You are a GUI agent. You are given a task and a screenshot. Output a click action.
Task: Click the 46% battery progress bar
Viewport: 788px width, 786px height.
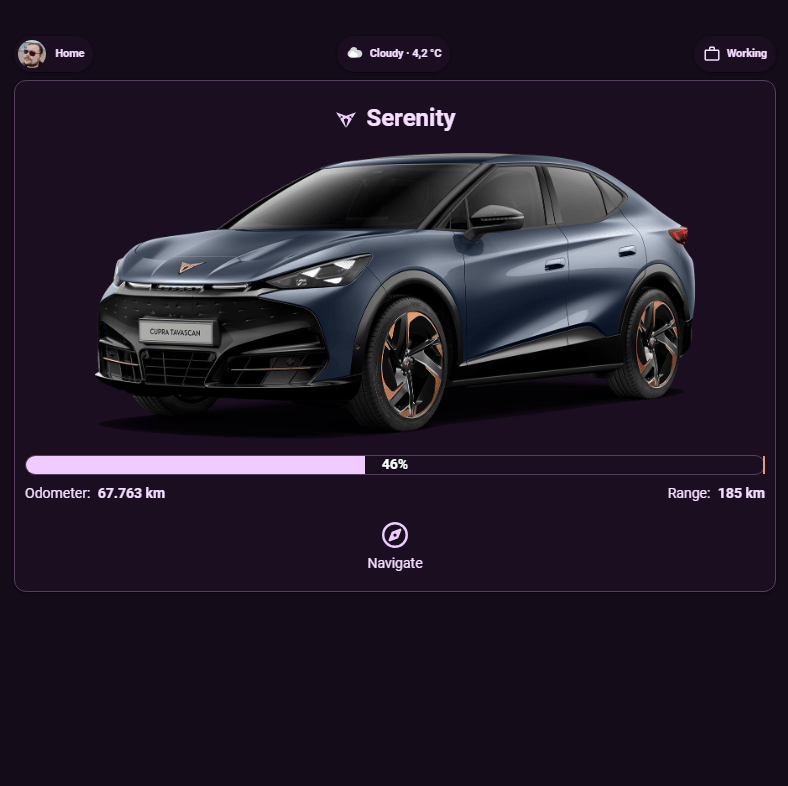(x=395, y=465)
